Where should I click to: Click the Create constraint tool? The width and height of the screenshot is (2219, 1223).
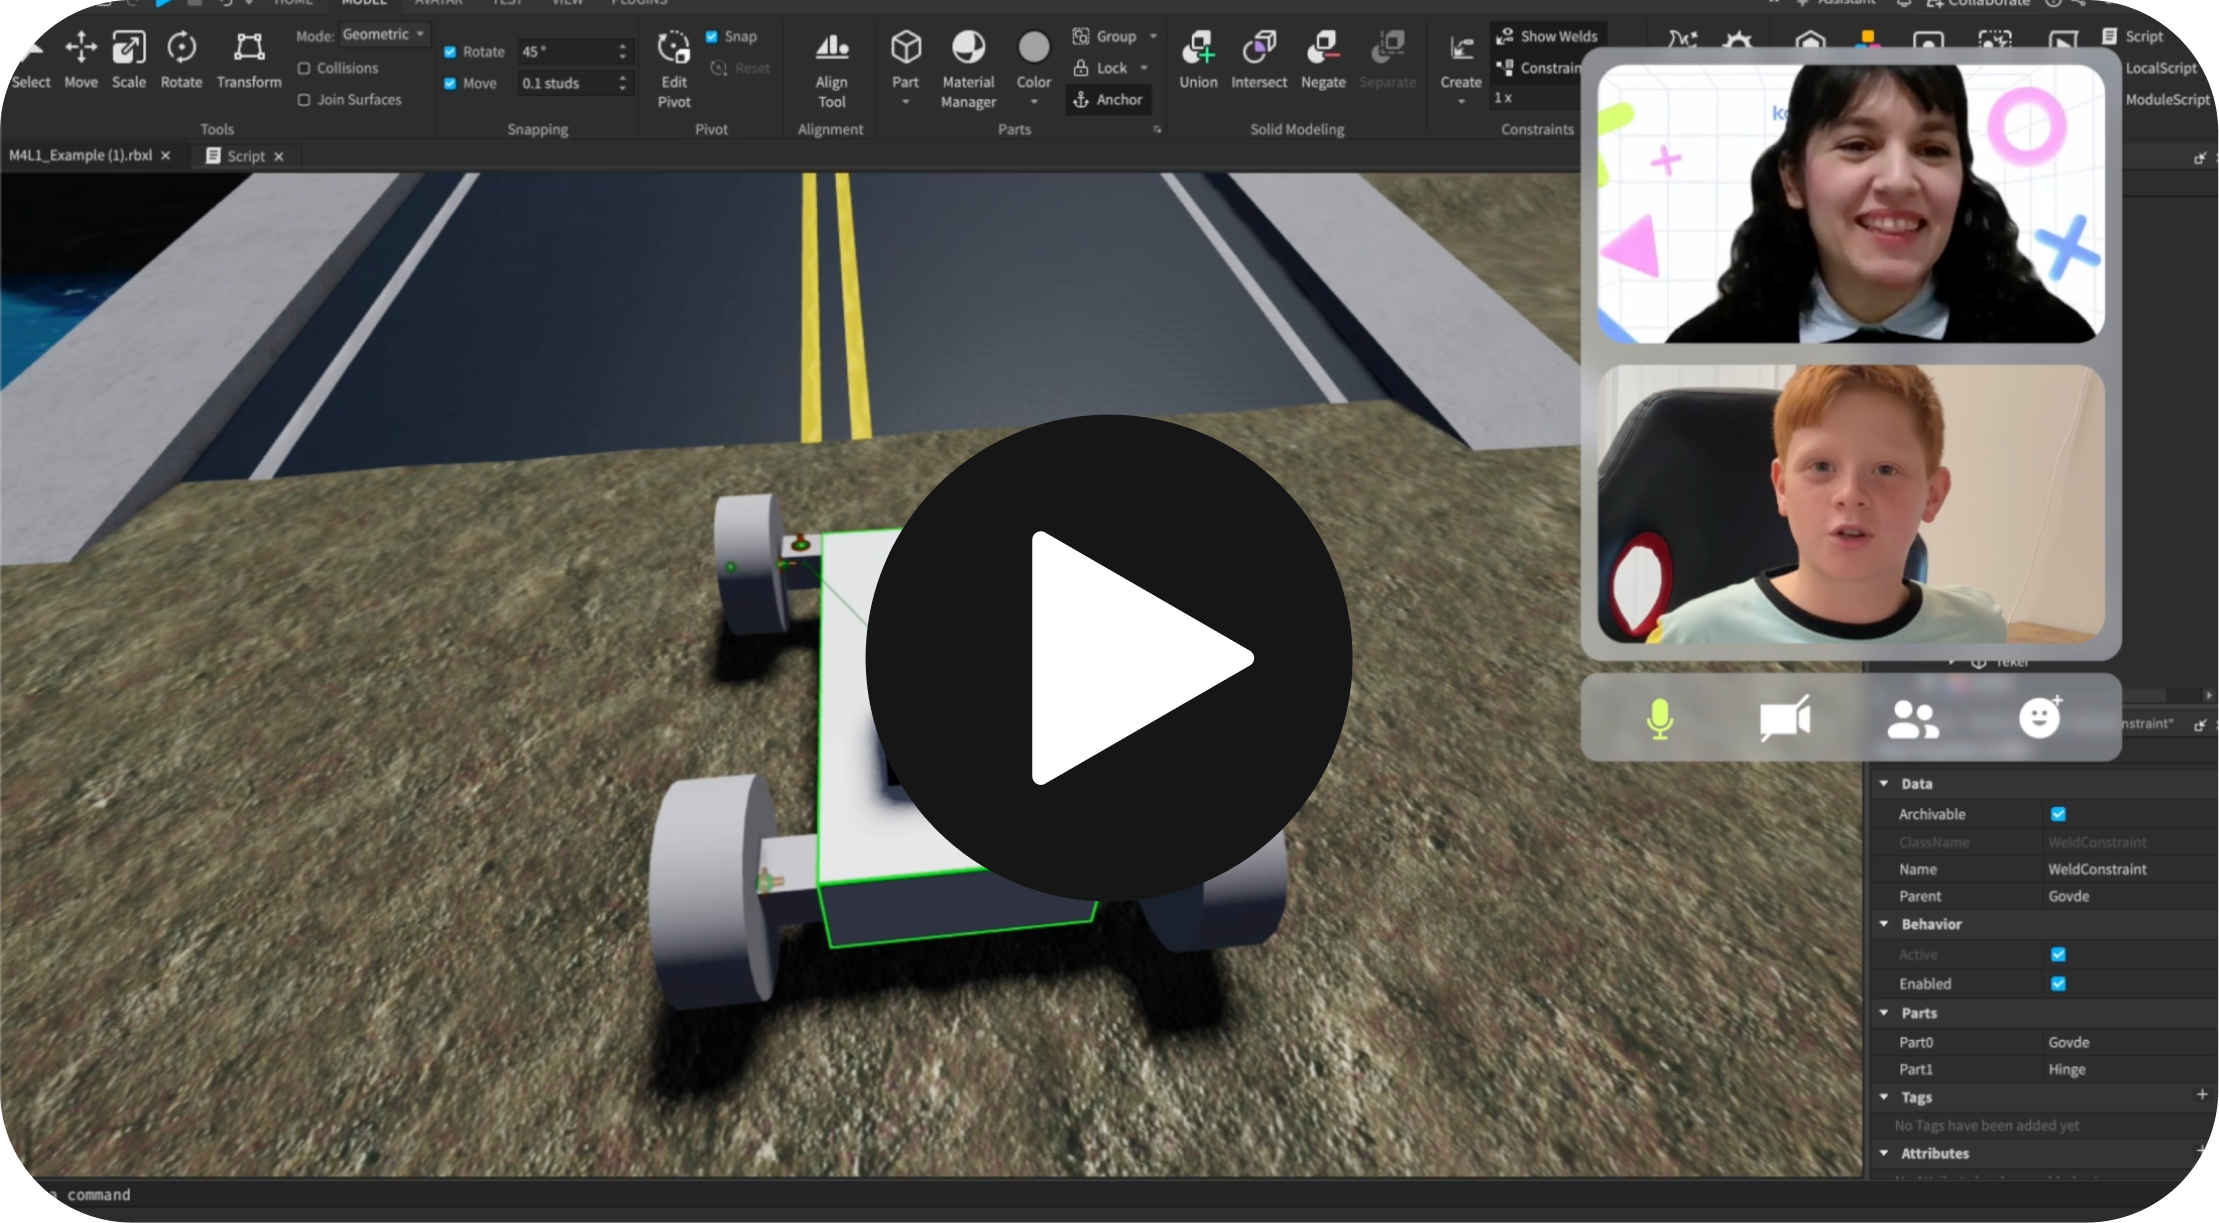(x=1461, y=60)
